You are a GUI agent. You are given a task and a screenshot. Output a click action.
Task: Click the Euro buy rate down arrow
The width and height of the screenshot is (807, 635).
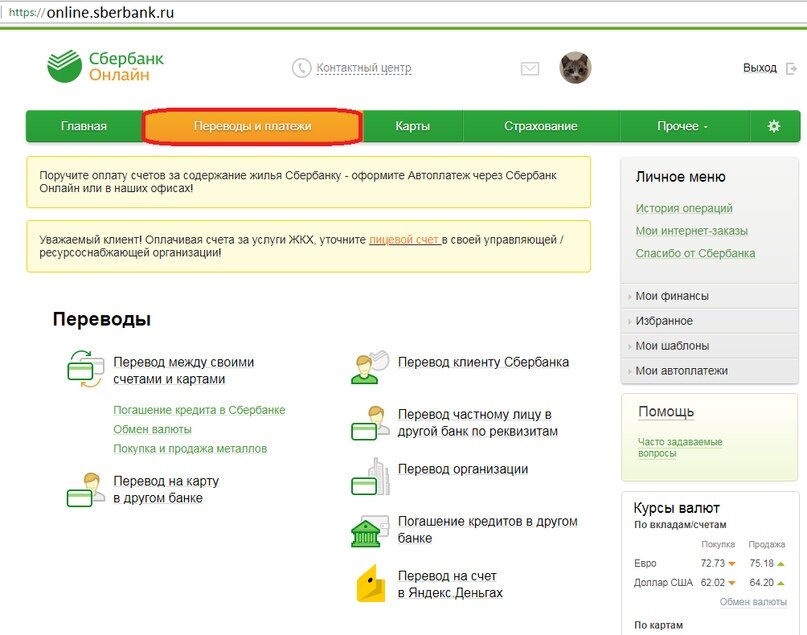coord(732,564)
